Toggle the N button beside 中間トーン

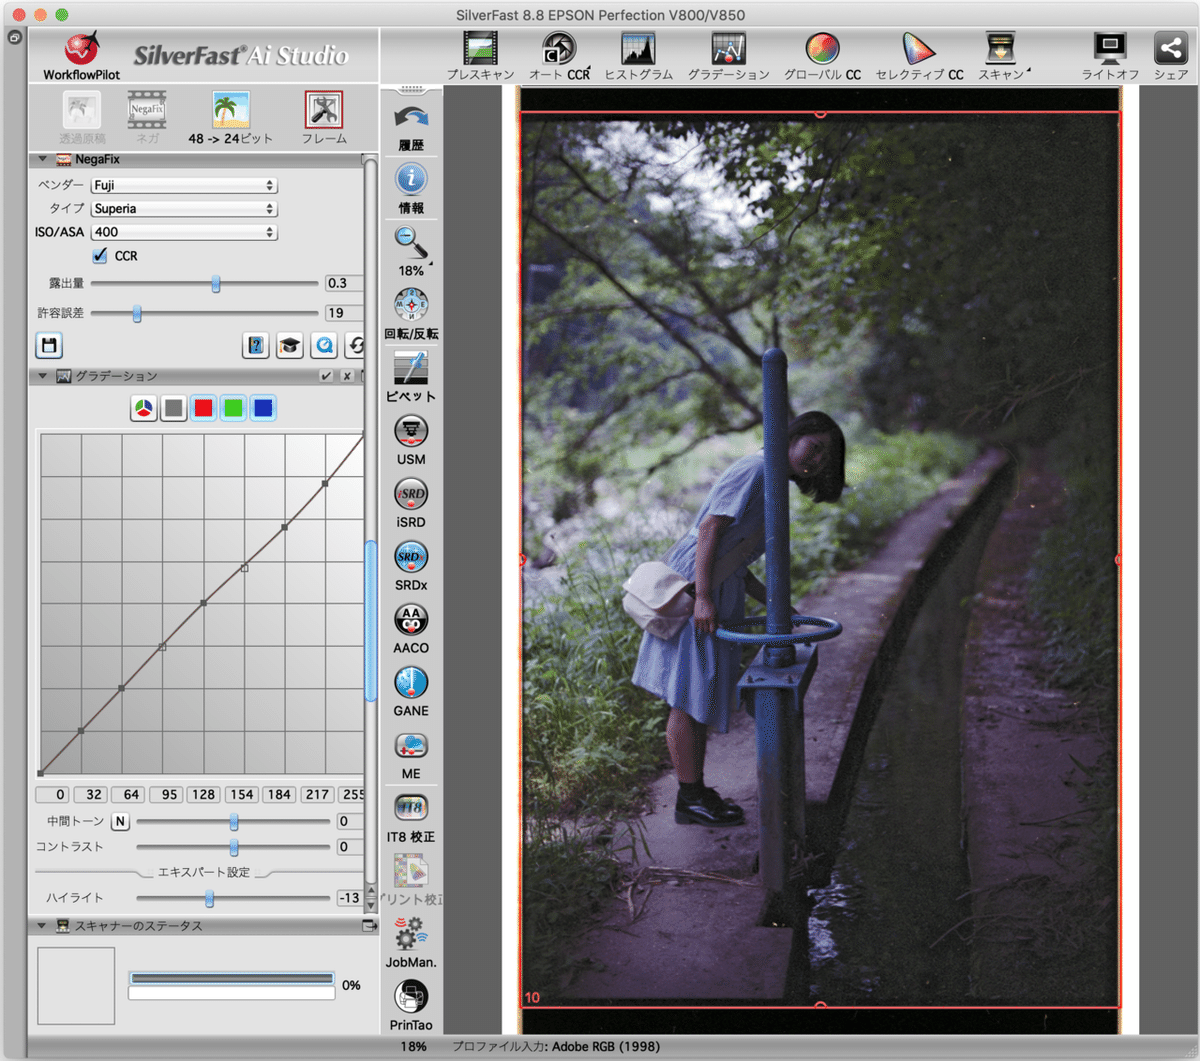coord(120,822)
